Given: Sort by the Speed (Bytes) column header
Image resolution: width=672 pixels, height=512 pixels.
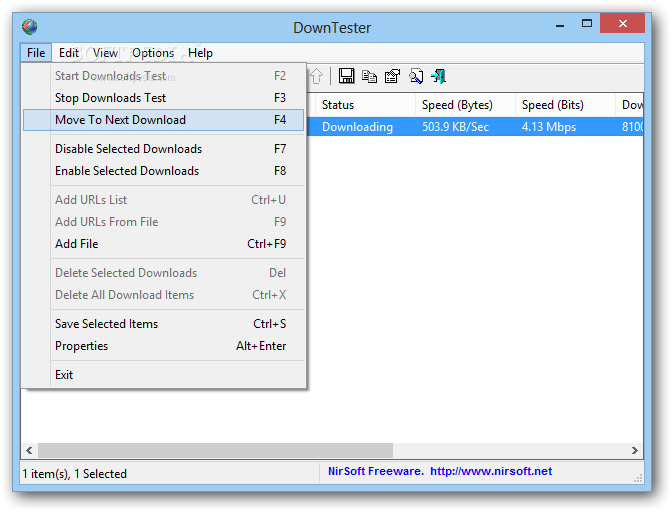Looking at the screenshot, I should (x=465, y=105).
